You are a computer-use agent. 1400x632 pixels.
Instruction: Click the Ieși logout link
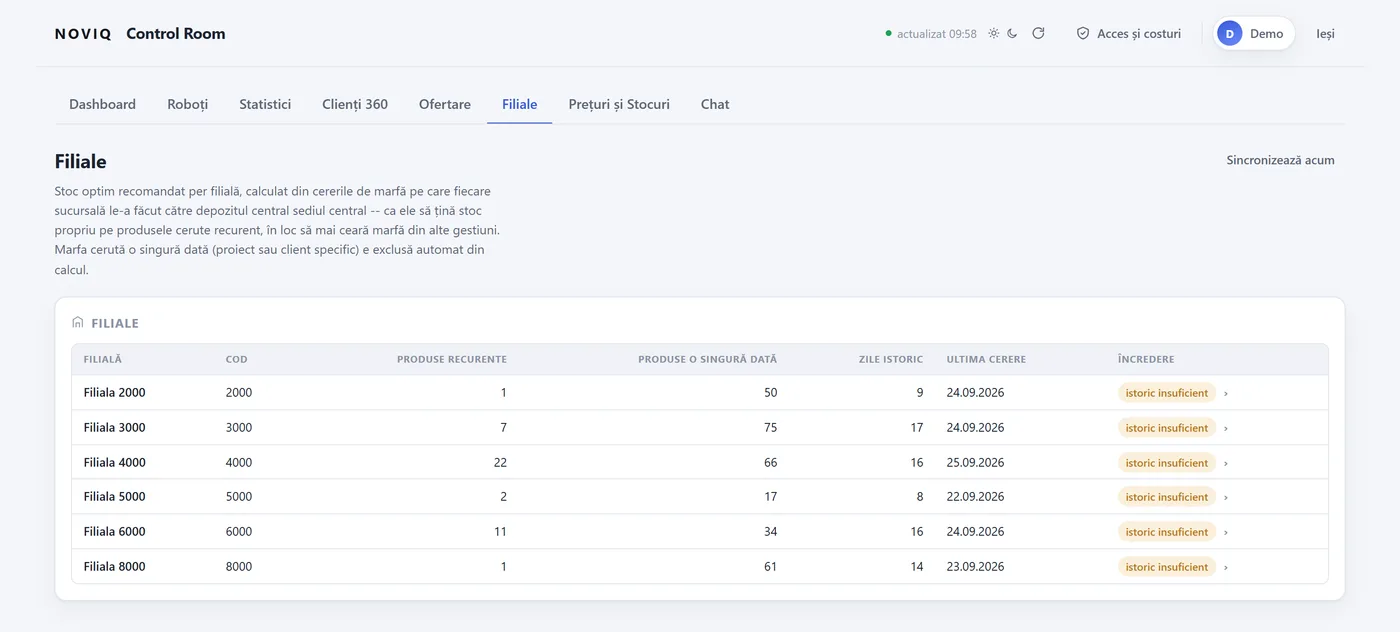[1325, 33]
